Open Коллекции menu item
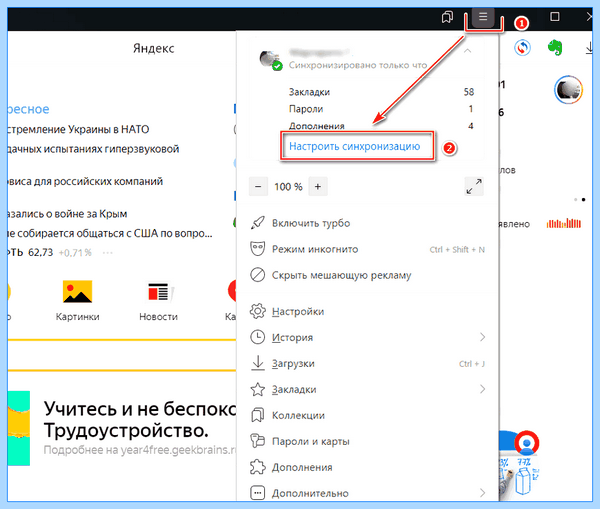 point(367,416)
